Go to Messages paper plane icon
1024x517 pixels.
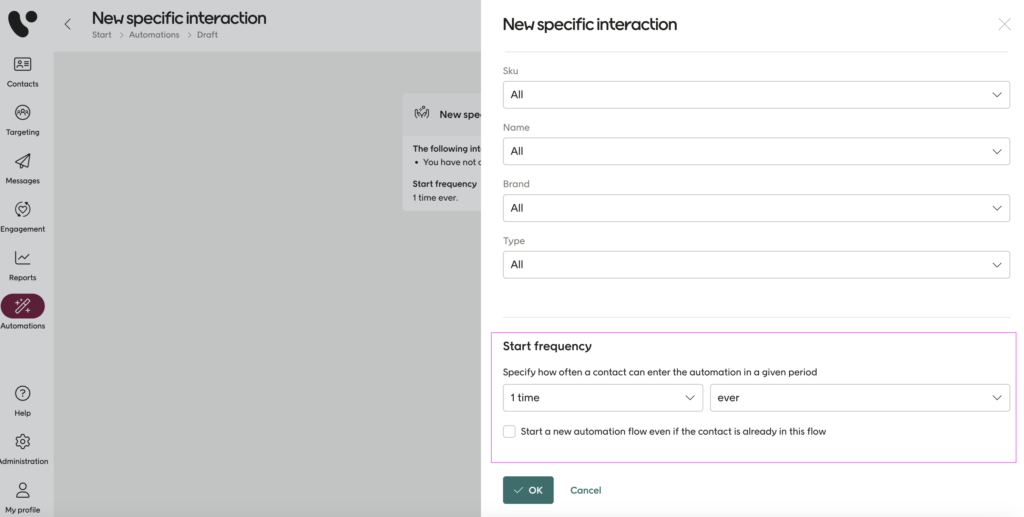pos(22,162)
